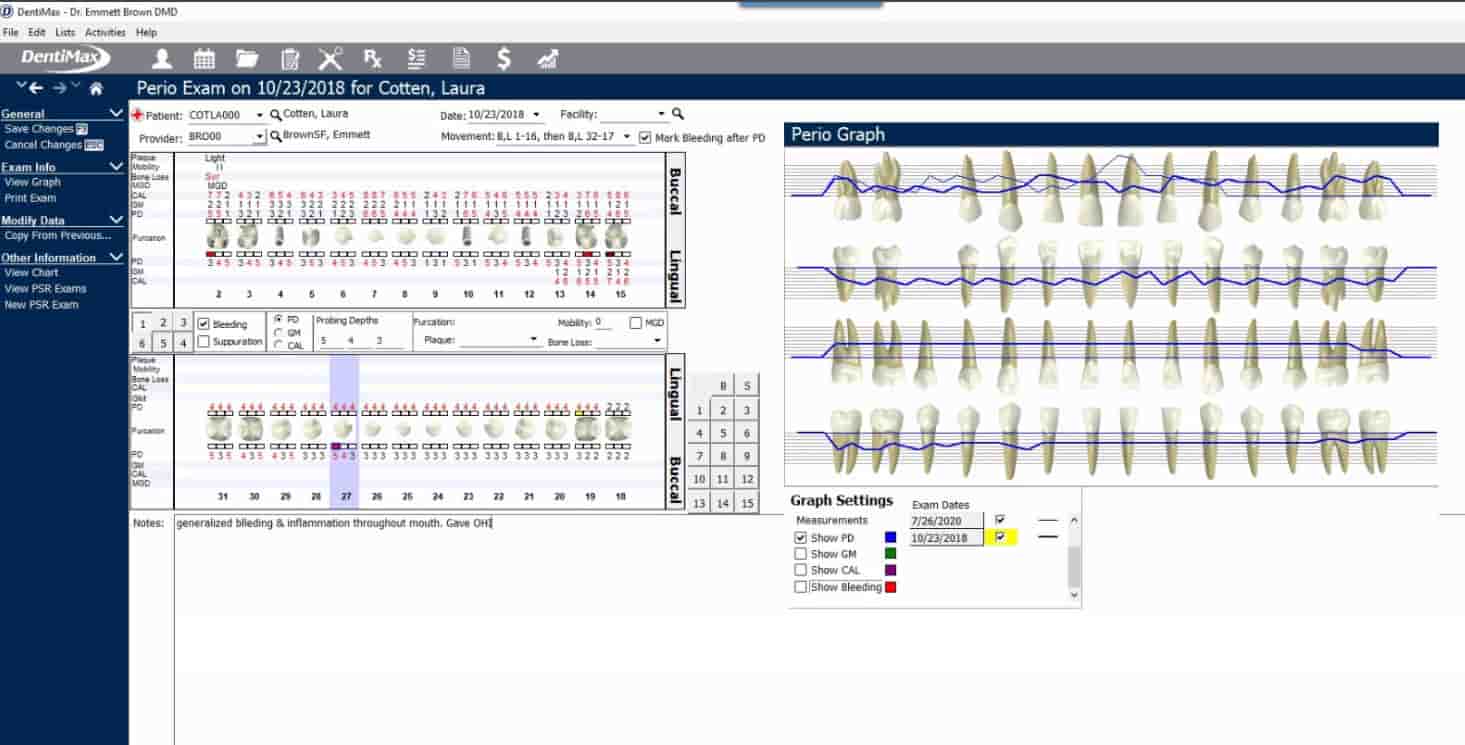Screen dimensions: 1465x745
Task: Click the open documents folder icon
Action: click(246, 58)
